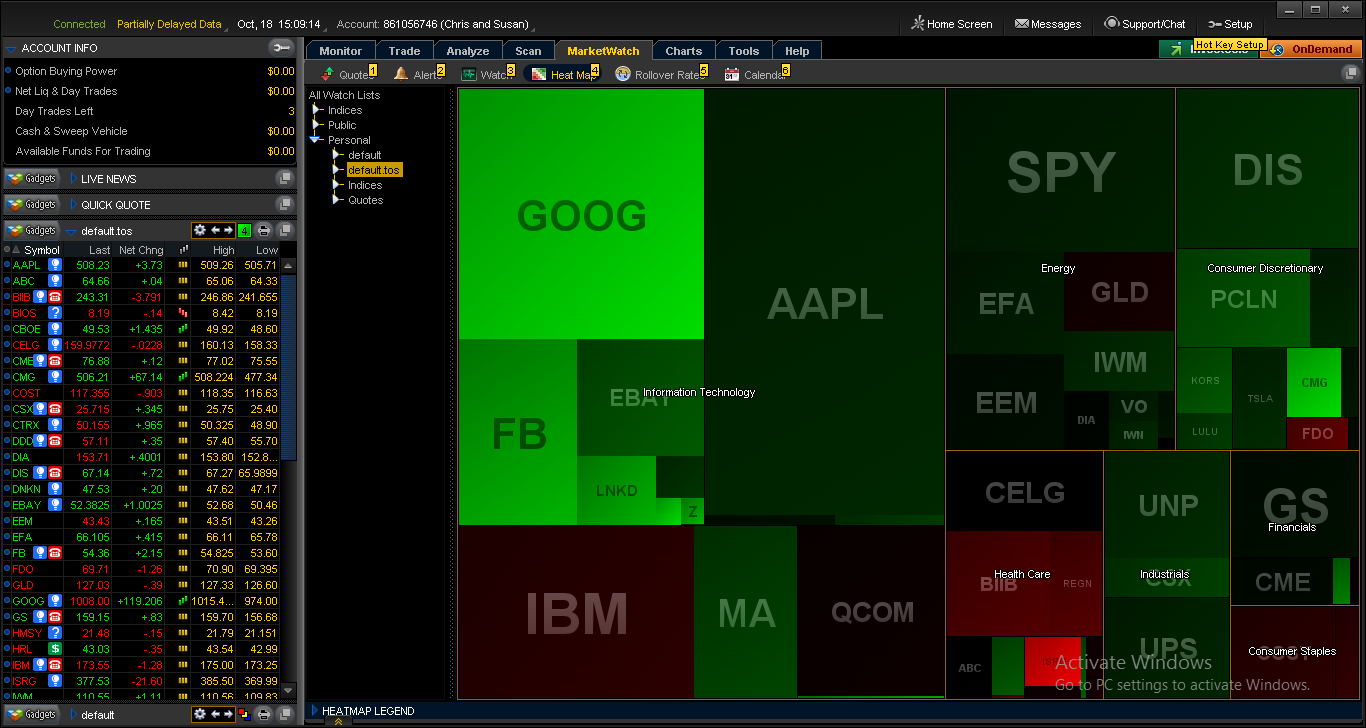Switch to the Tools tab
The height and width of the screenshot is (728, 1366).
click(744, 51)
